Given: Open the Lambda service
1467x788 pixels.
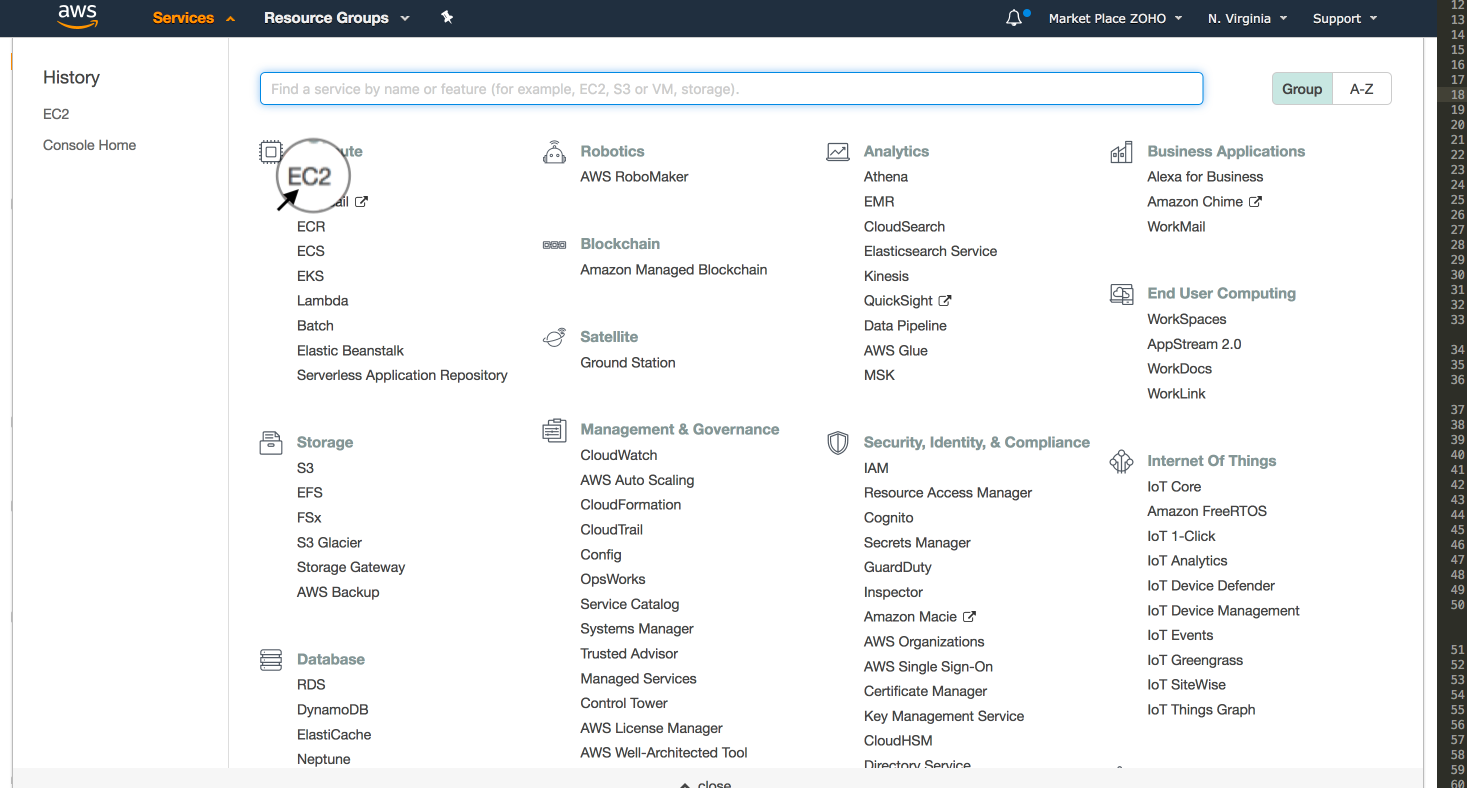Looking at the screenshot, I should [322, 301].
